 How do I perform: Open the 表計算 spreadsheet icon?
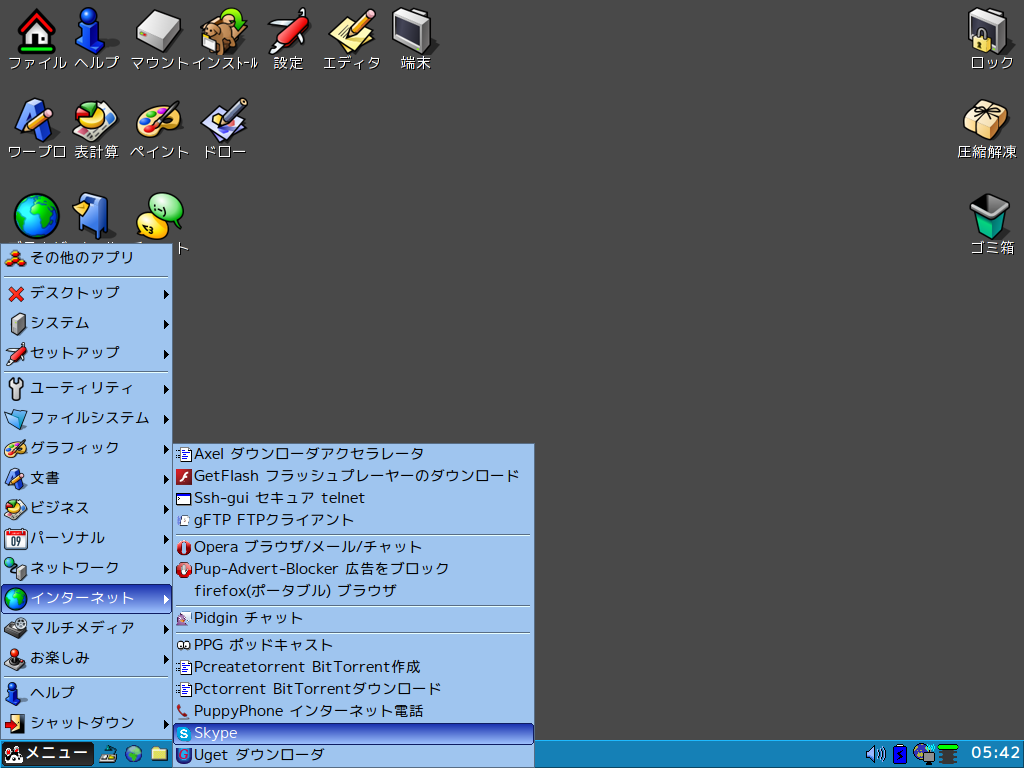(95, 120)
